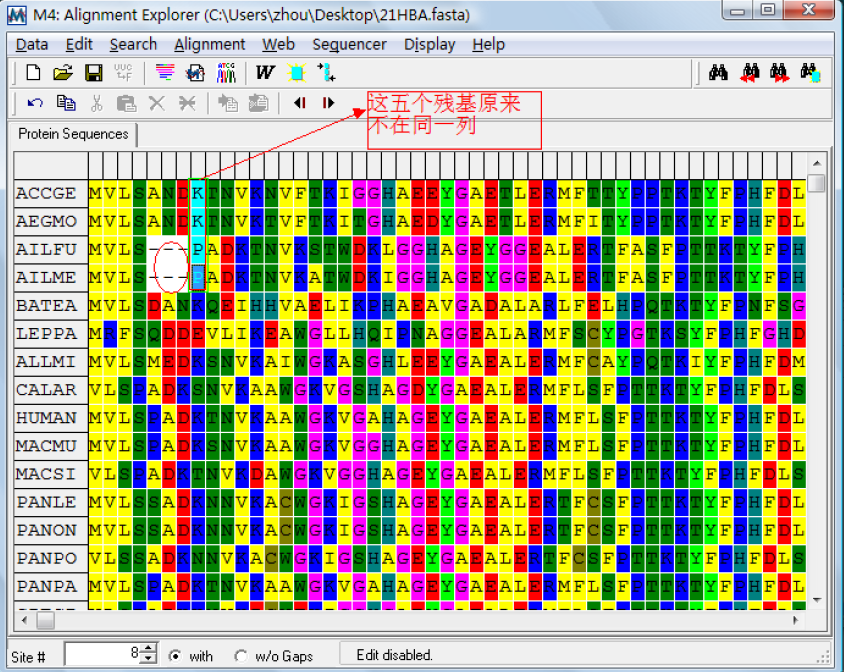Save alignment with the floppy disk icon
This screenshot has width=844, height=672.
[94, 72]
